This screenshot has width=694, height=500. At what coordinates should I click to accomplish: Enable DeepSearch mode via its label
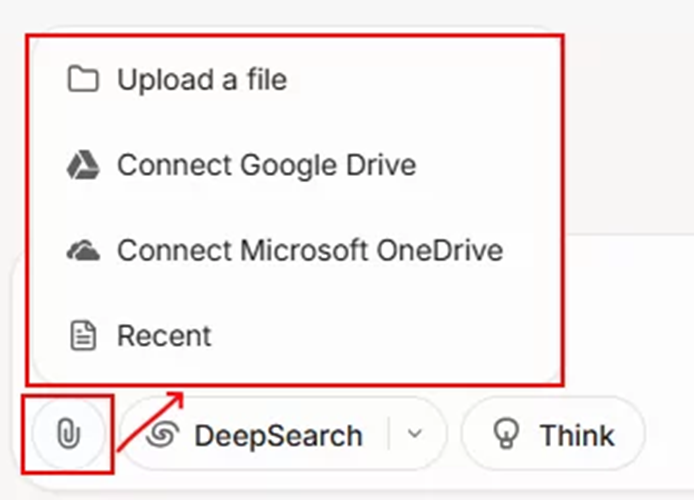(278, 435)
